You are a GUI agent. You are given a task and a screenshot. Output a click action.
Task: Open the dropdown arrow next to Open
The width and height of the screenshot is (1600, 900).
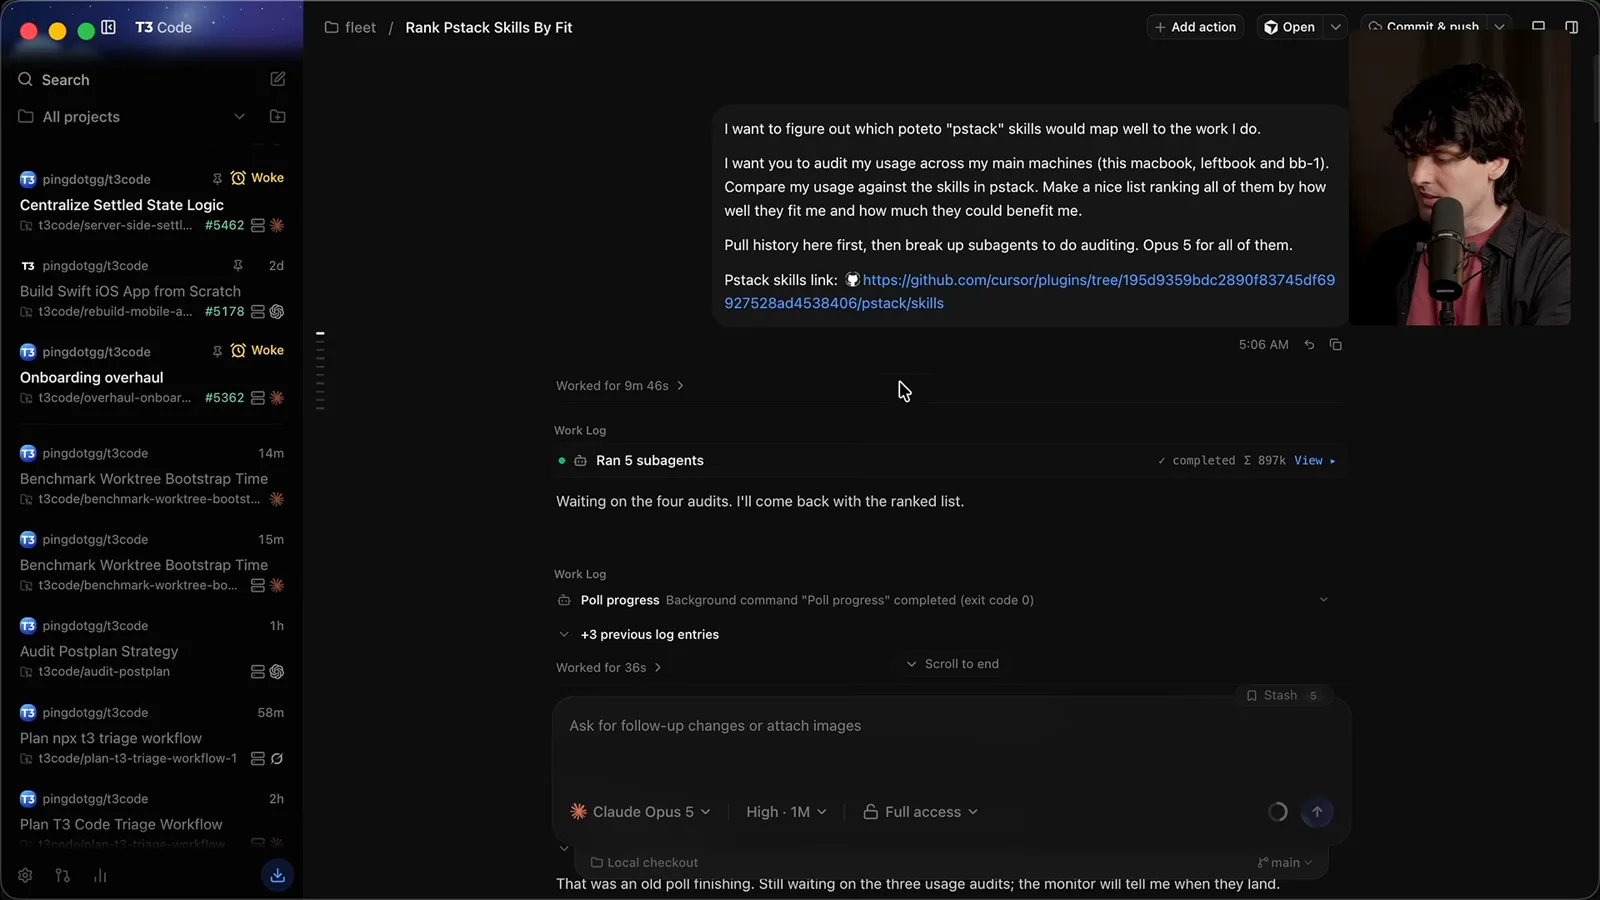pos(1335,27)
